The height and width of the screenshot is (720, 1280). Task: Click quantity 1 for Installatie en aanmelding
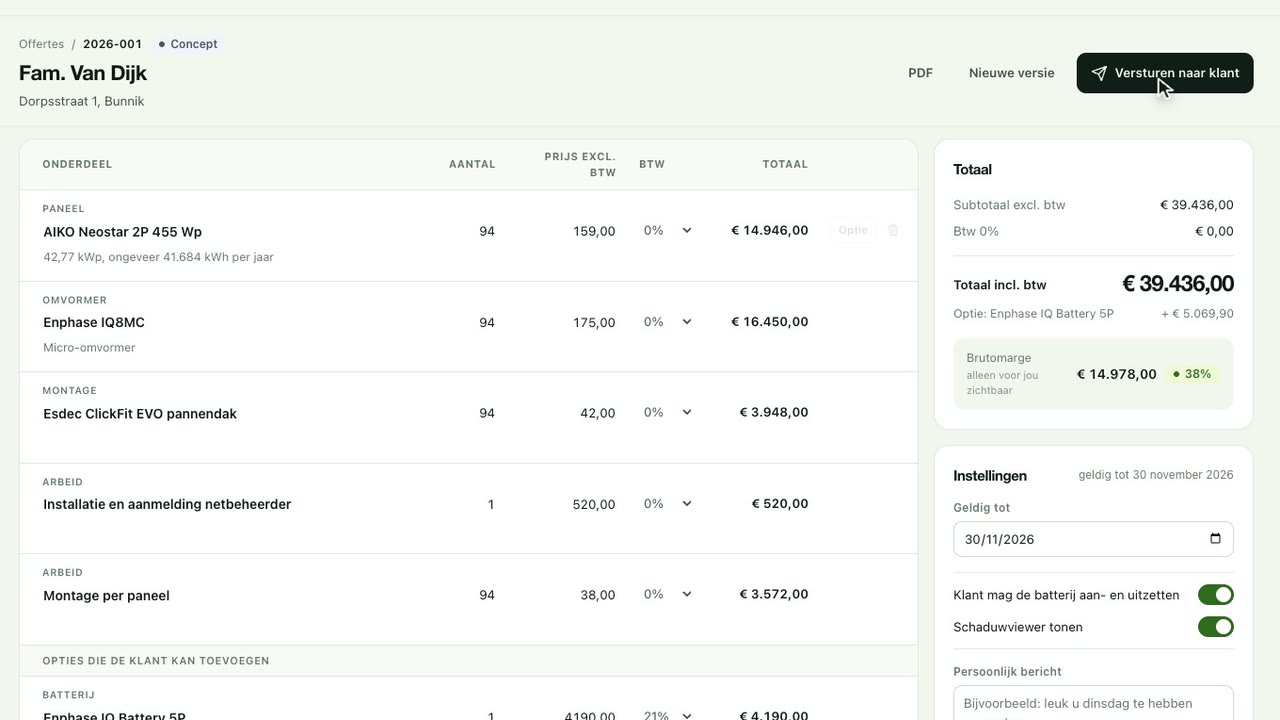pos(491,504)
